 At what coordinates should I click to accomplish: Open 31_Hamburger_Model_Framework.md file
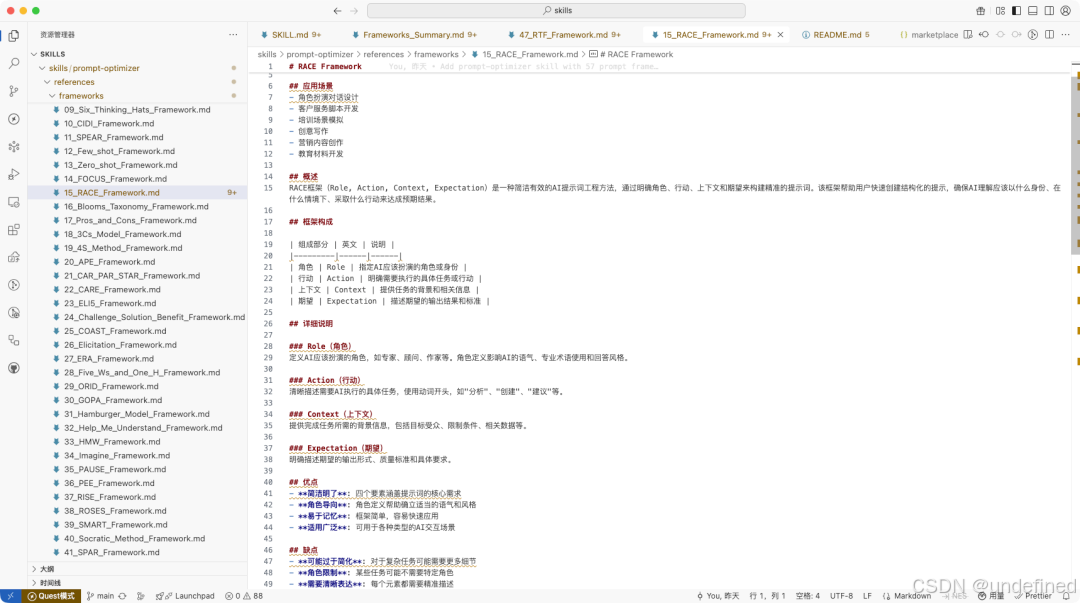pos(137,414)
